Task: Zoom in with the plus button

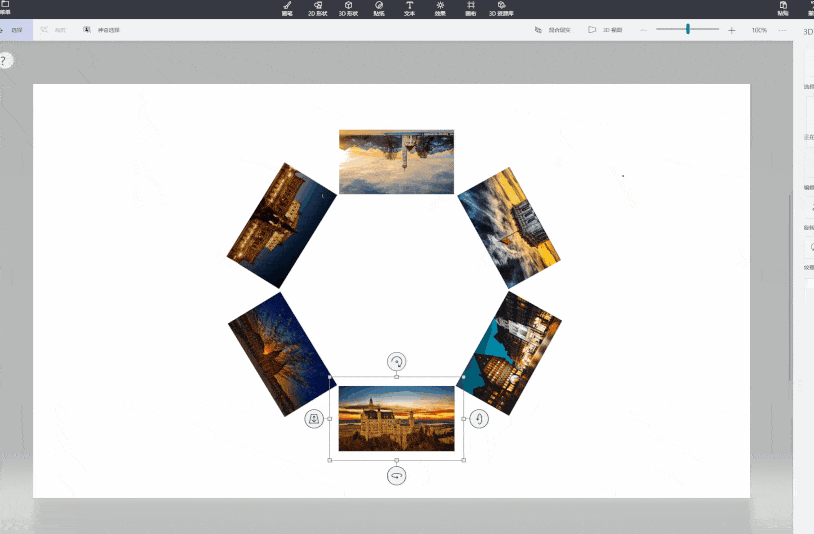Action: (731, 30)
